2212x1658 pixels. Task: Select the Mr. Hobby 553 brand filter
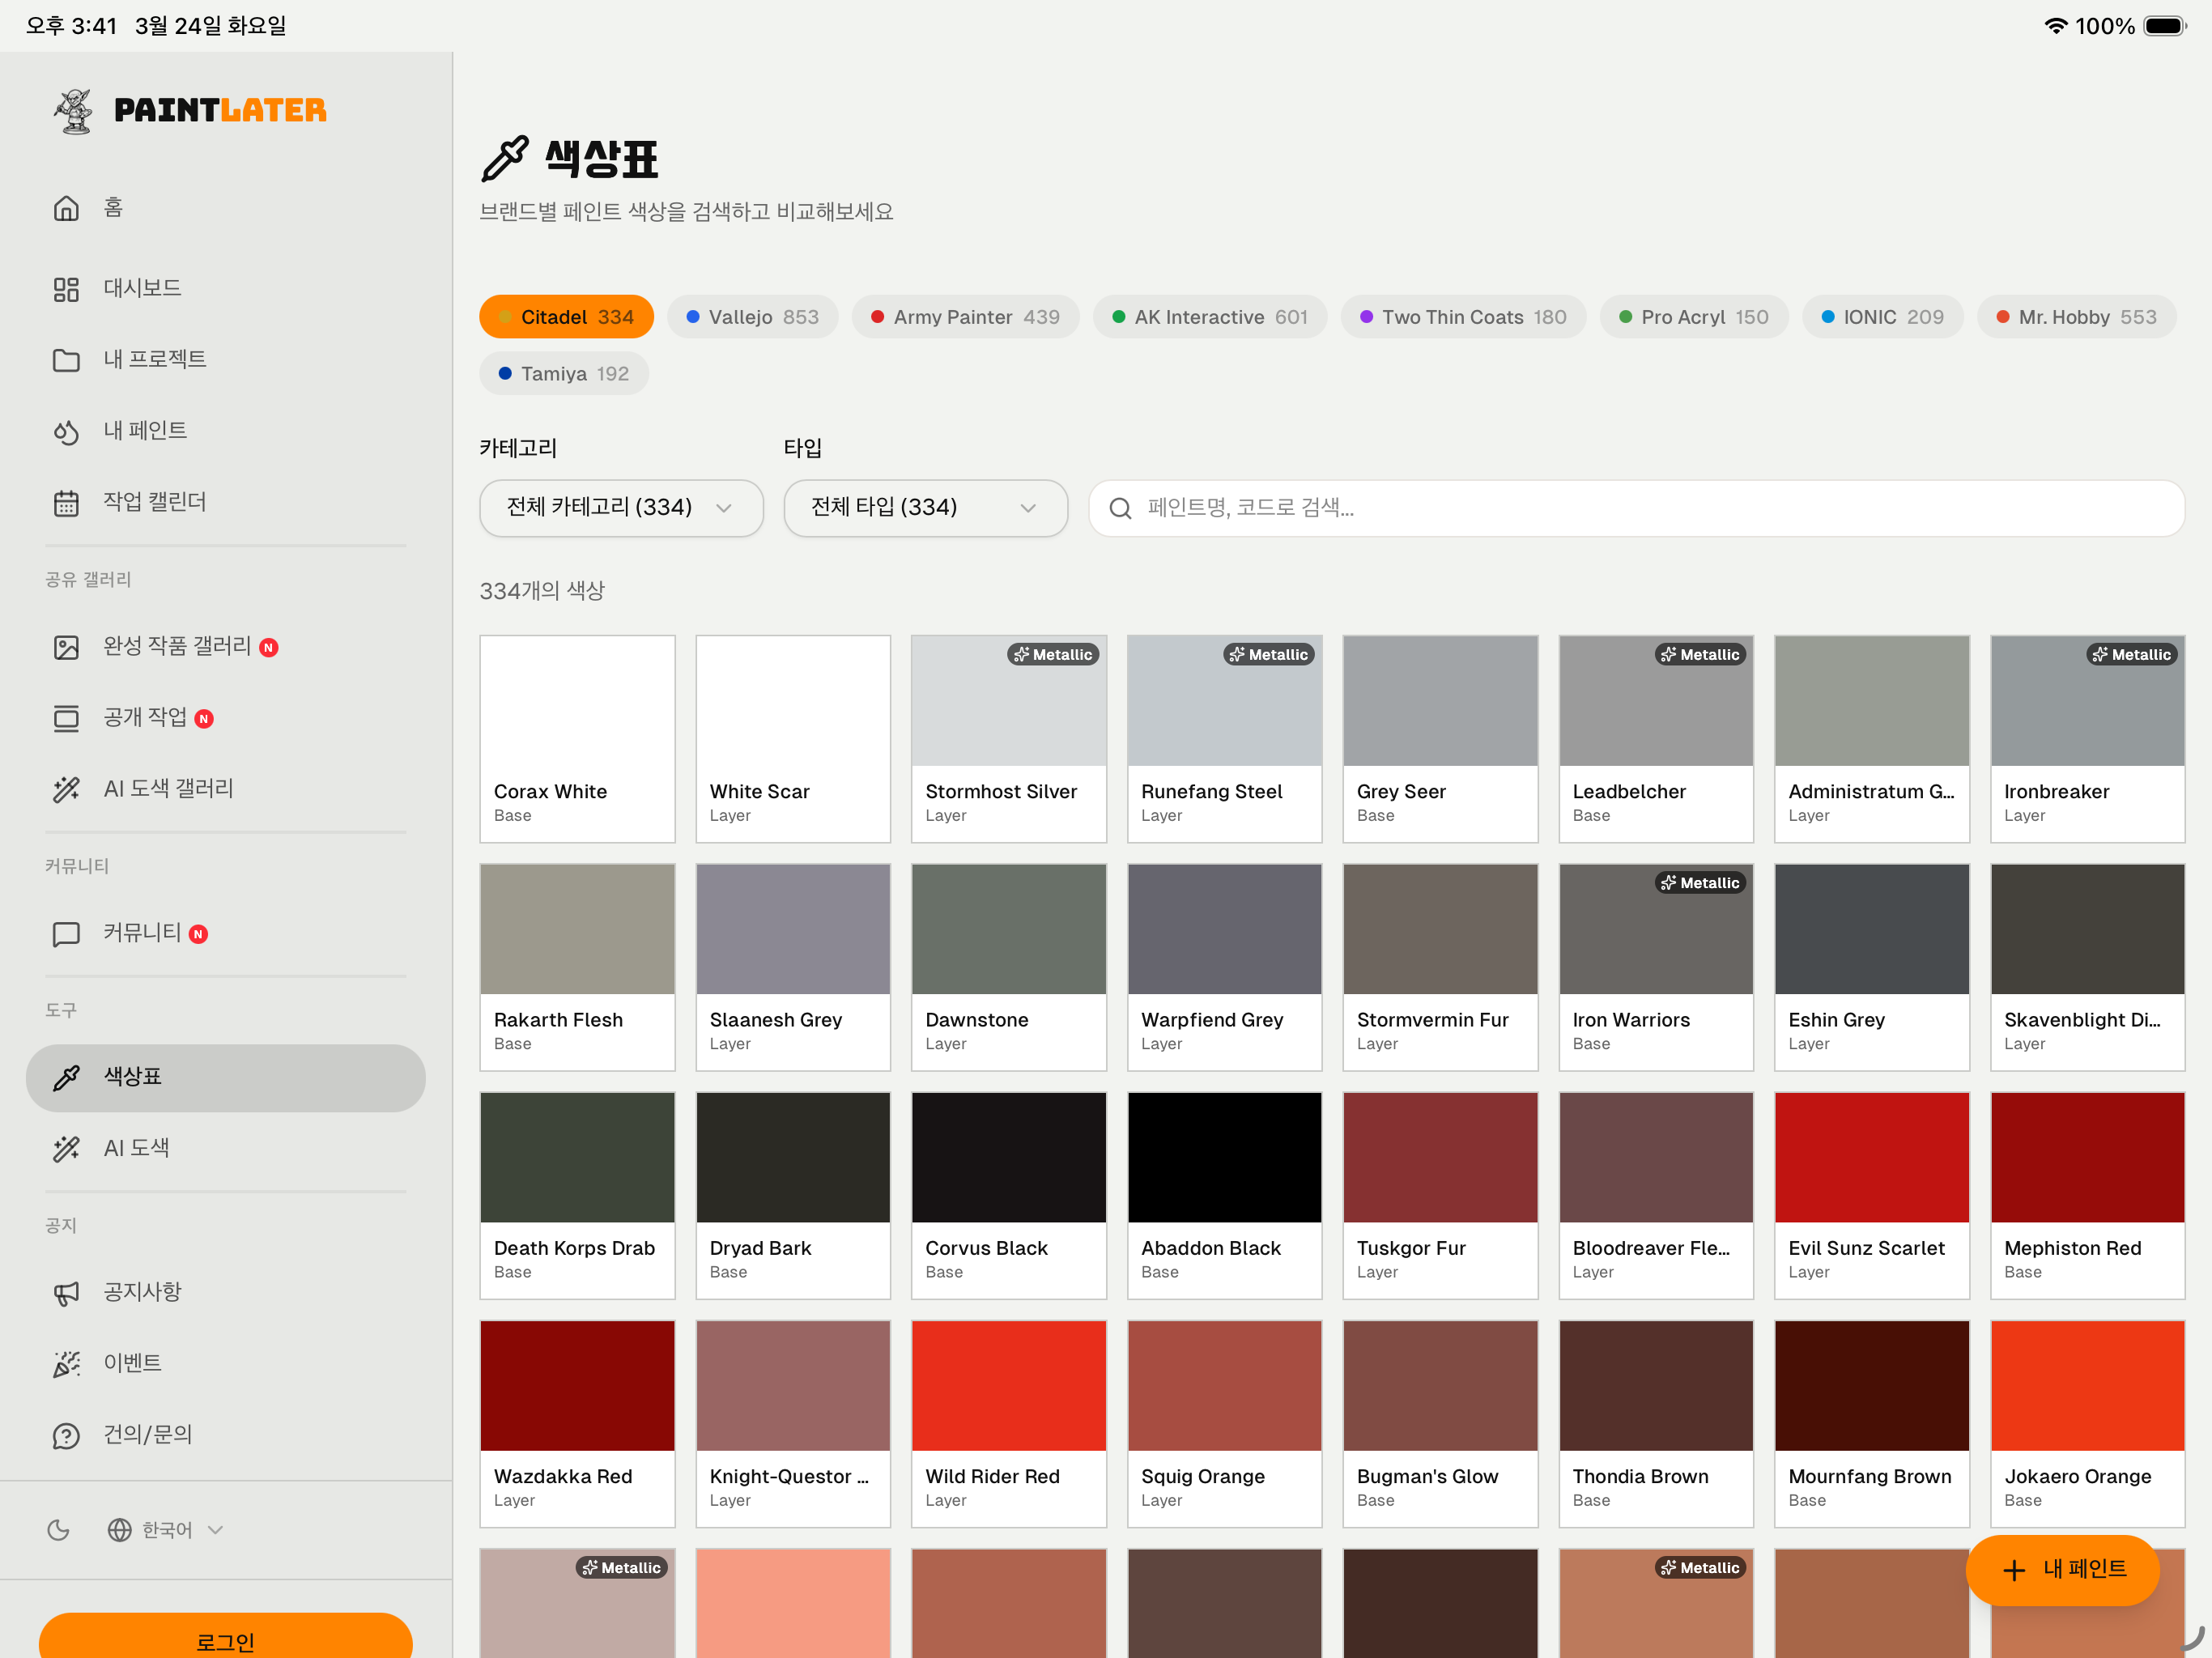coord(2076,317)
